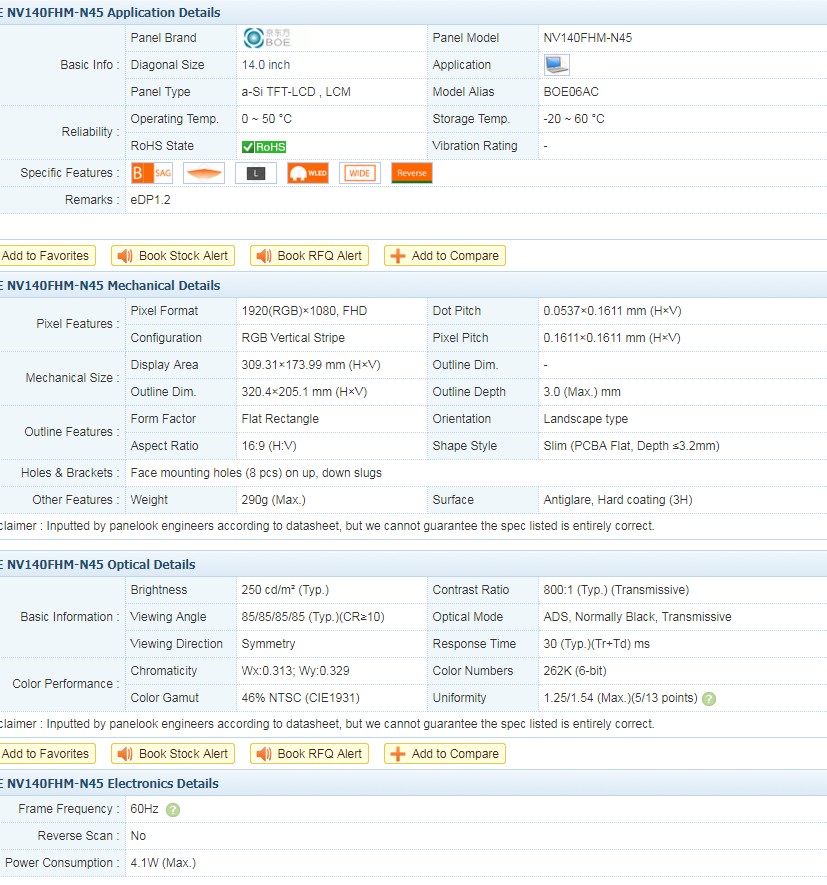This screenshot has height=885, width=827.
Task: Click the 3.0 (Max.) mm outline depth
Action: 582,392
